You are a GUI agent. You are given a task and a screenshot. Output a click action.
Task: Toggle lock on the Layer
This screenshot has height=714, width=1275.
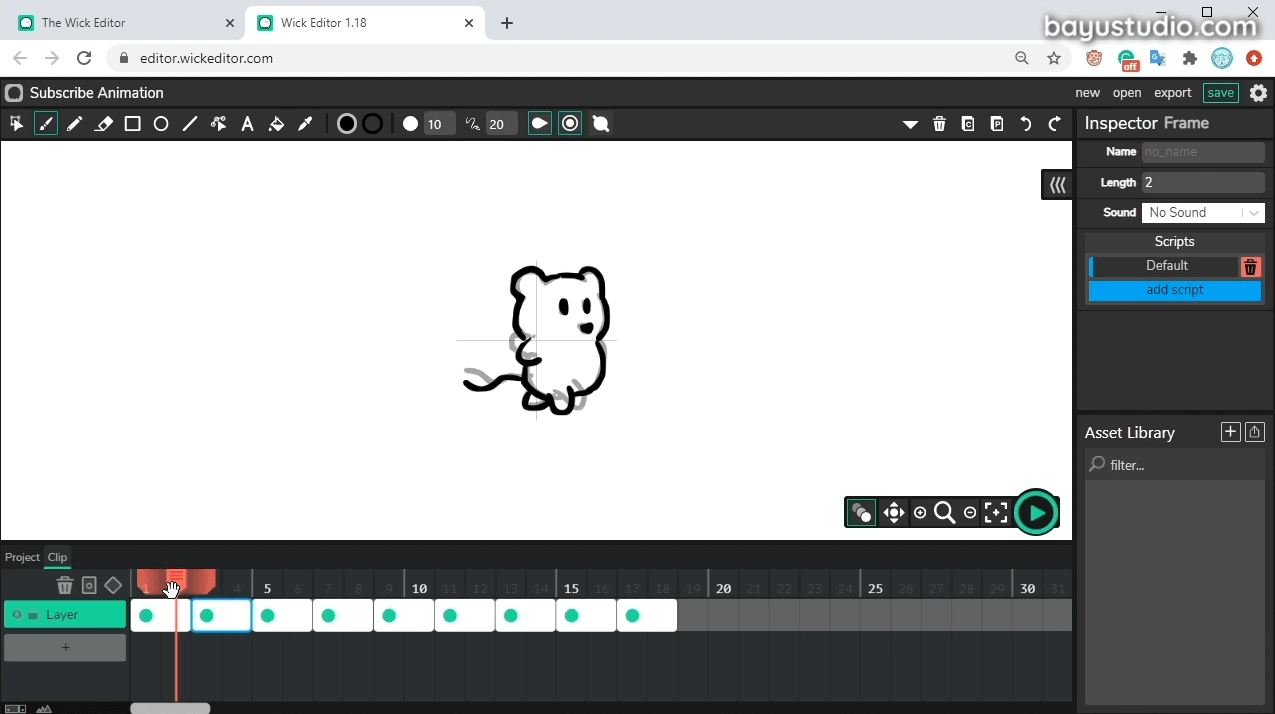pos(32,615)
